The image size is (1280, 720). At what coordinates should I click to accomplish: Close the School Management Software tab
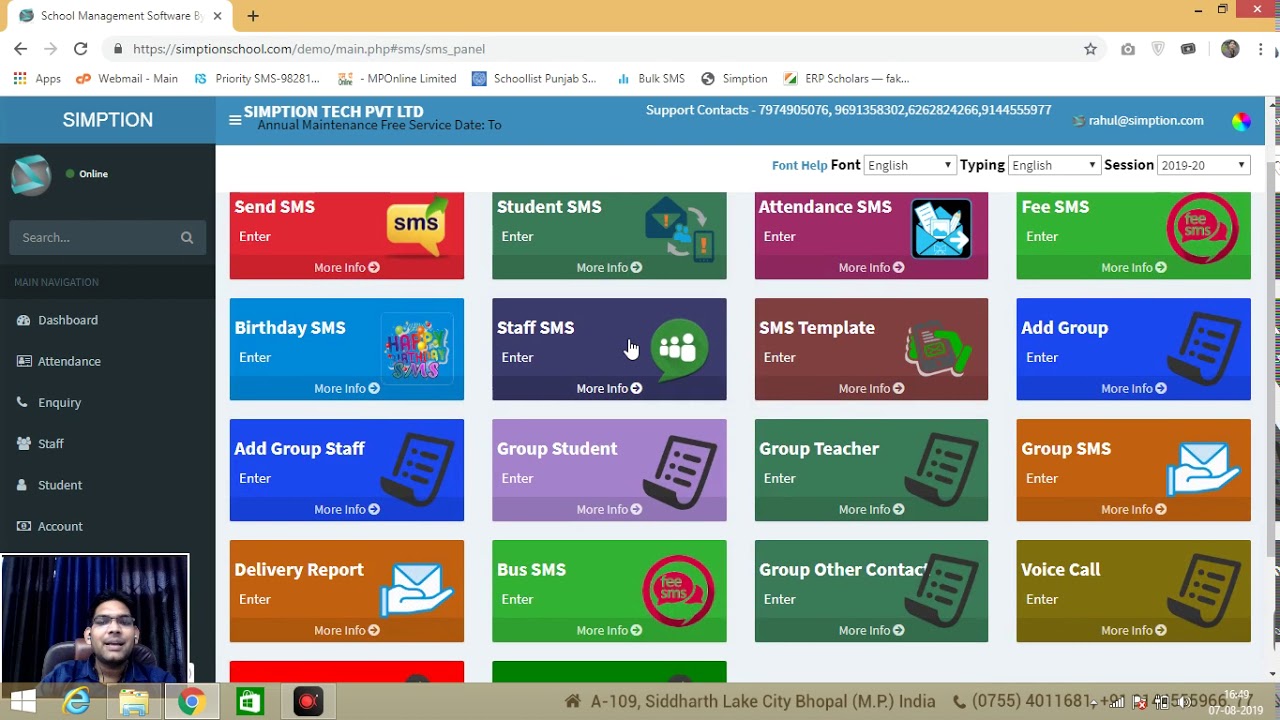(217, 16)
